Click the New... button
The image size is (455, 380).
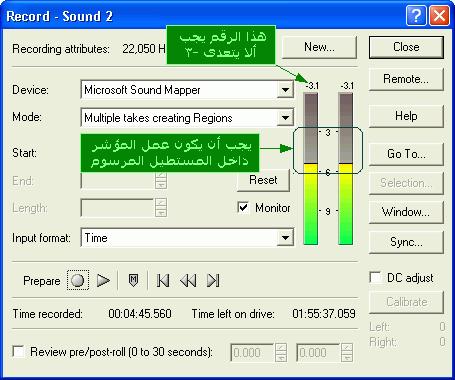point(319,47)
